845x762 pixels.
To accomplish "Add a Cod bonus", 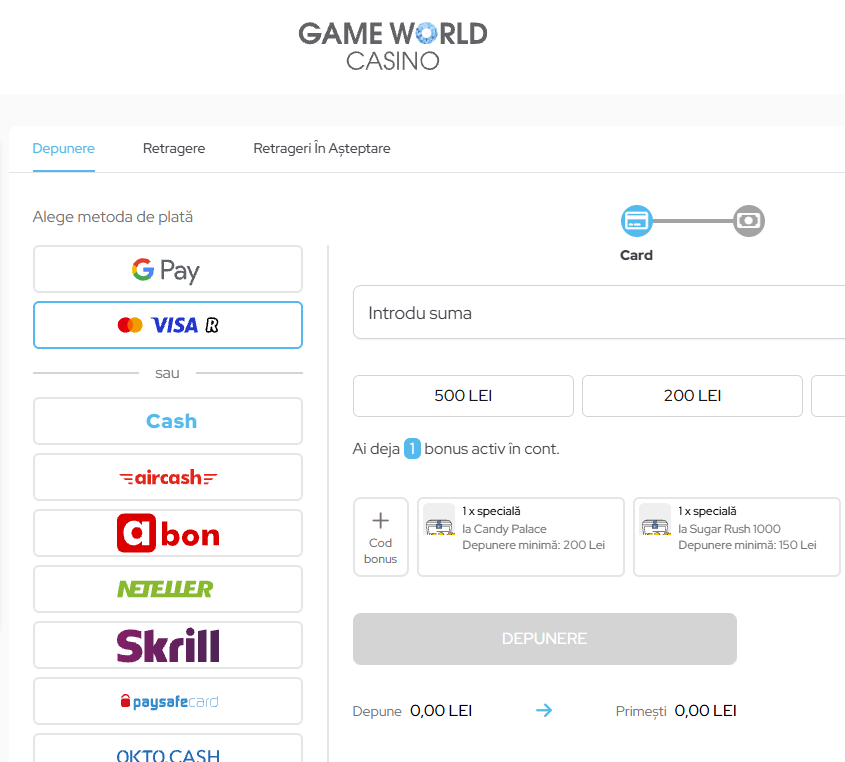I will tap(380, 537).
